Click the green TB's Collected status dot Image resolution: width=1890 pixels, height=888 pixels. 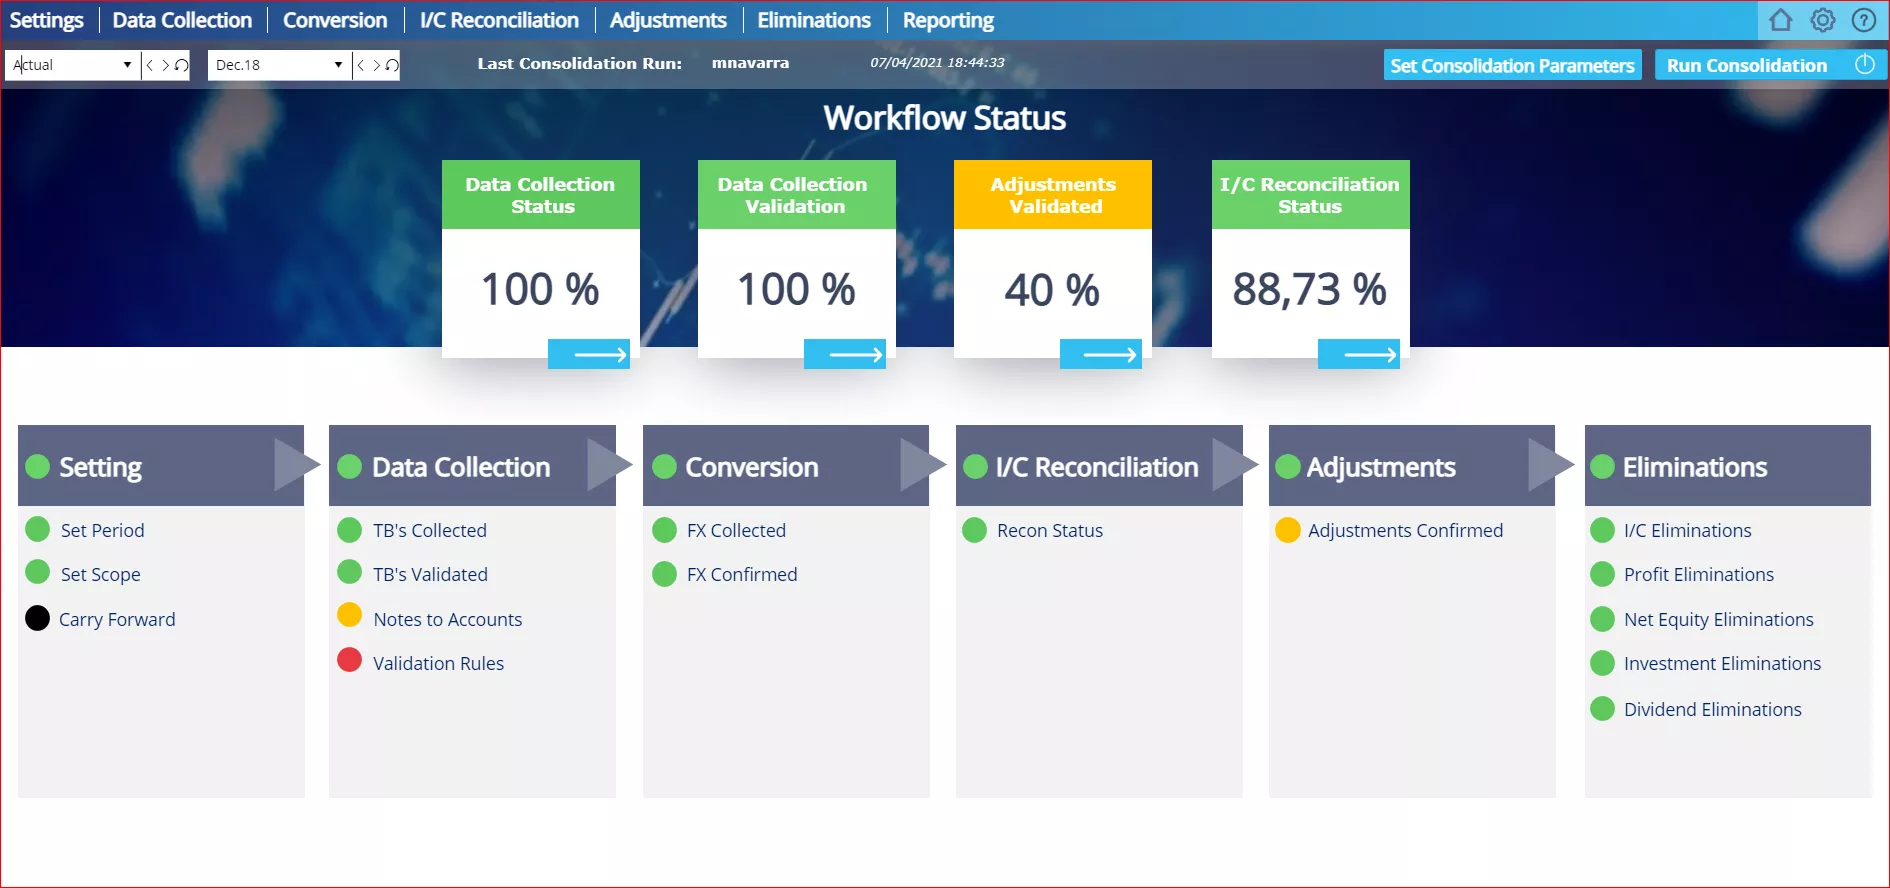[x=349, y=529]
